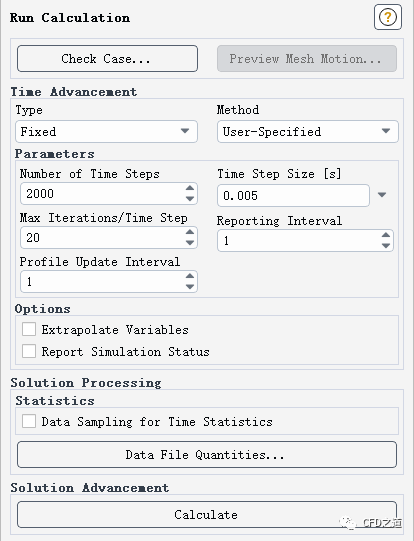The image size is (414, 541).
Task: Decrease Profile Update Interval down arrow
Action: click(x=190, y=286)
